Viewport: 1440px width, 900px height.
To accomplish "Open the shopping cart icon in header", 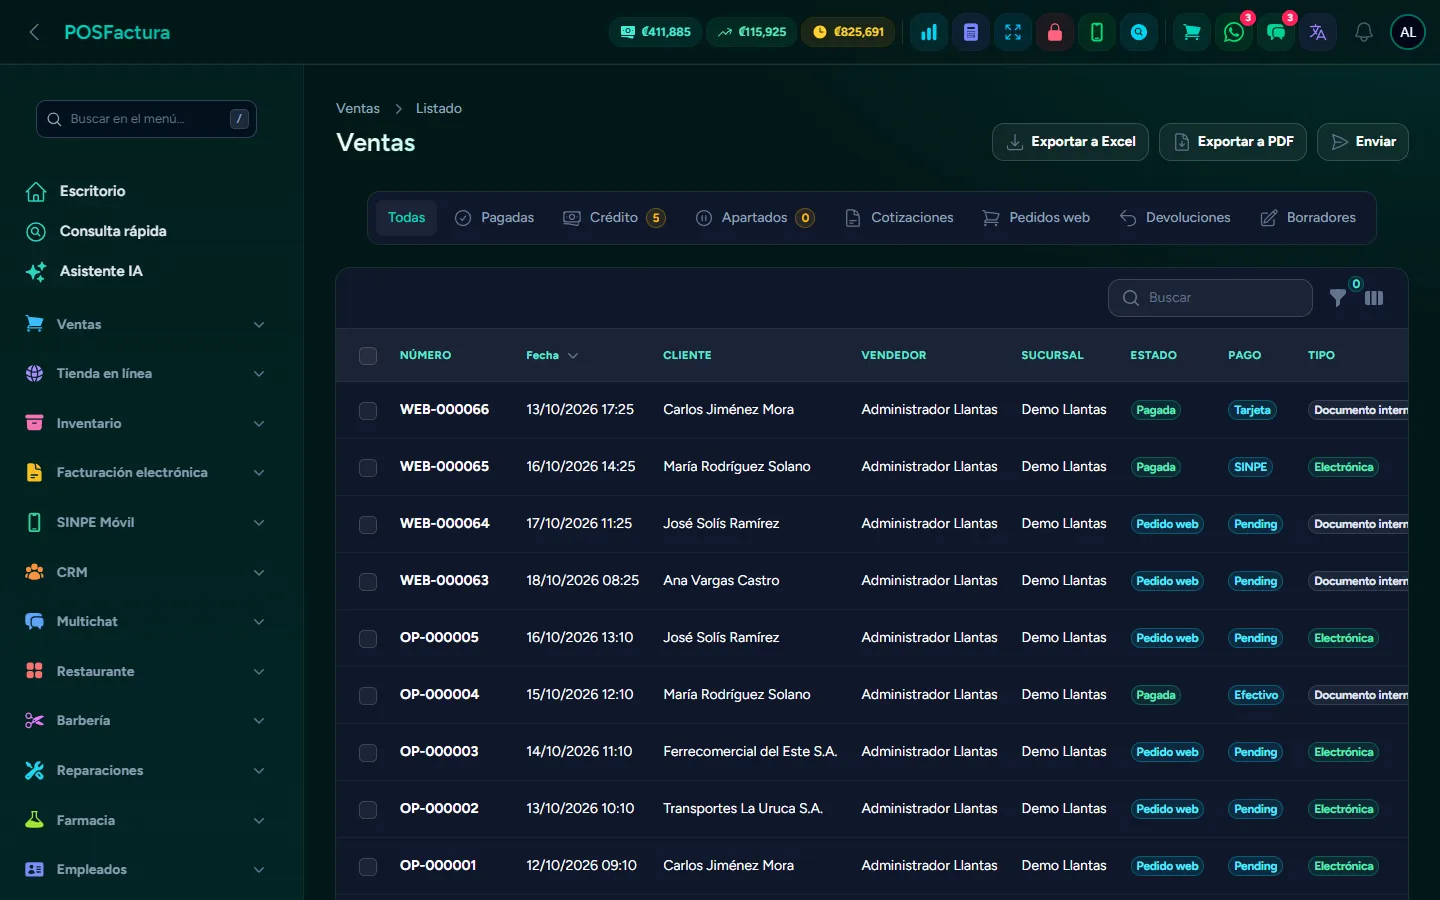I will [x=1192, y=32].
